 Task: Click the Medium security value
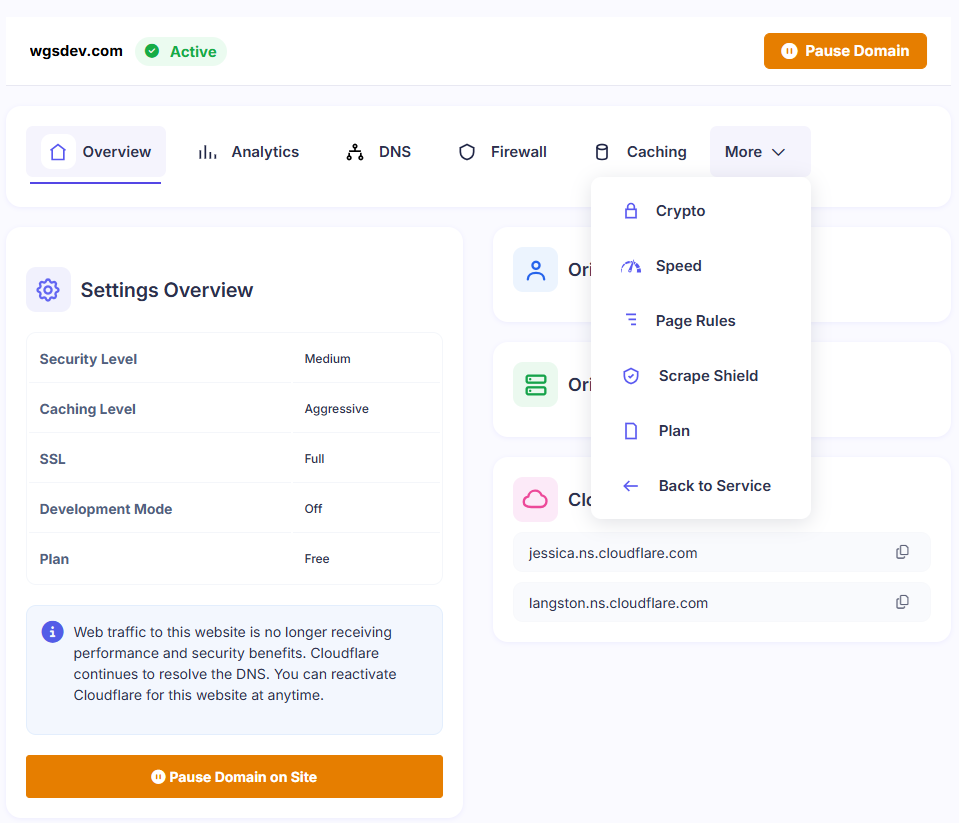point(327,359)
